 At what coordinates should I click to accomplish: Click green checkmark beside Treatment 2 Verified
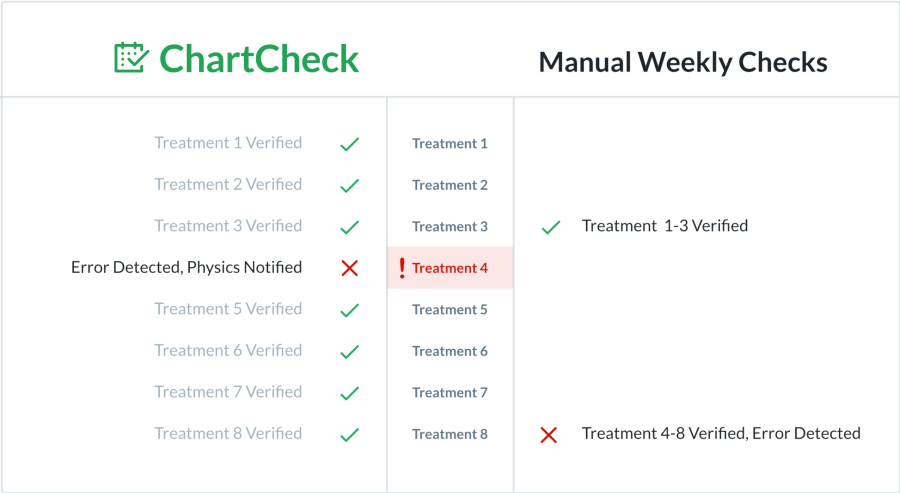click(350, 185)
